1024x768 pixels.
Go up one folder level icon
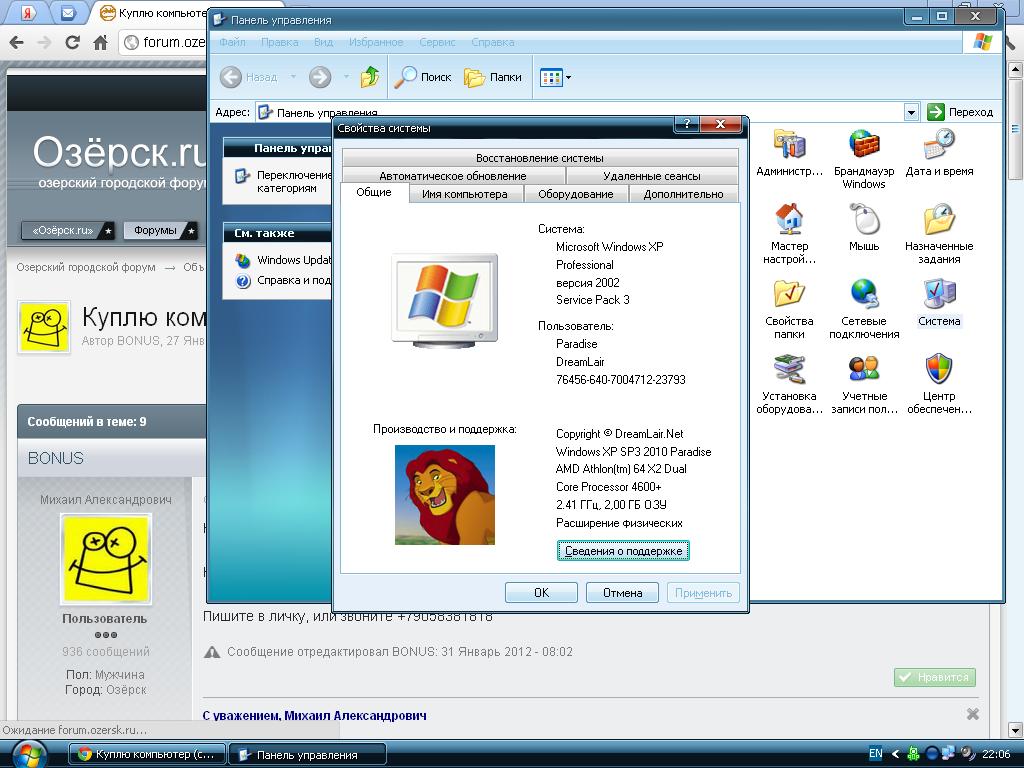pyautogui.click(x=370, y=77)
